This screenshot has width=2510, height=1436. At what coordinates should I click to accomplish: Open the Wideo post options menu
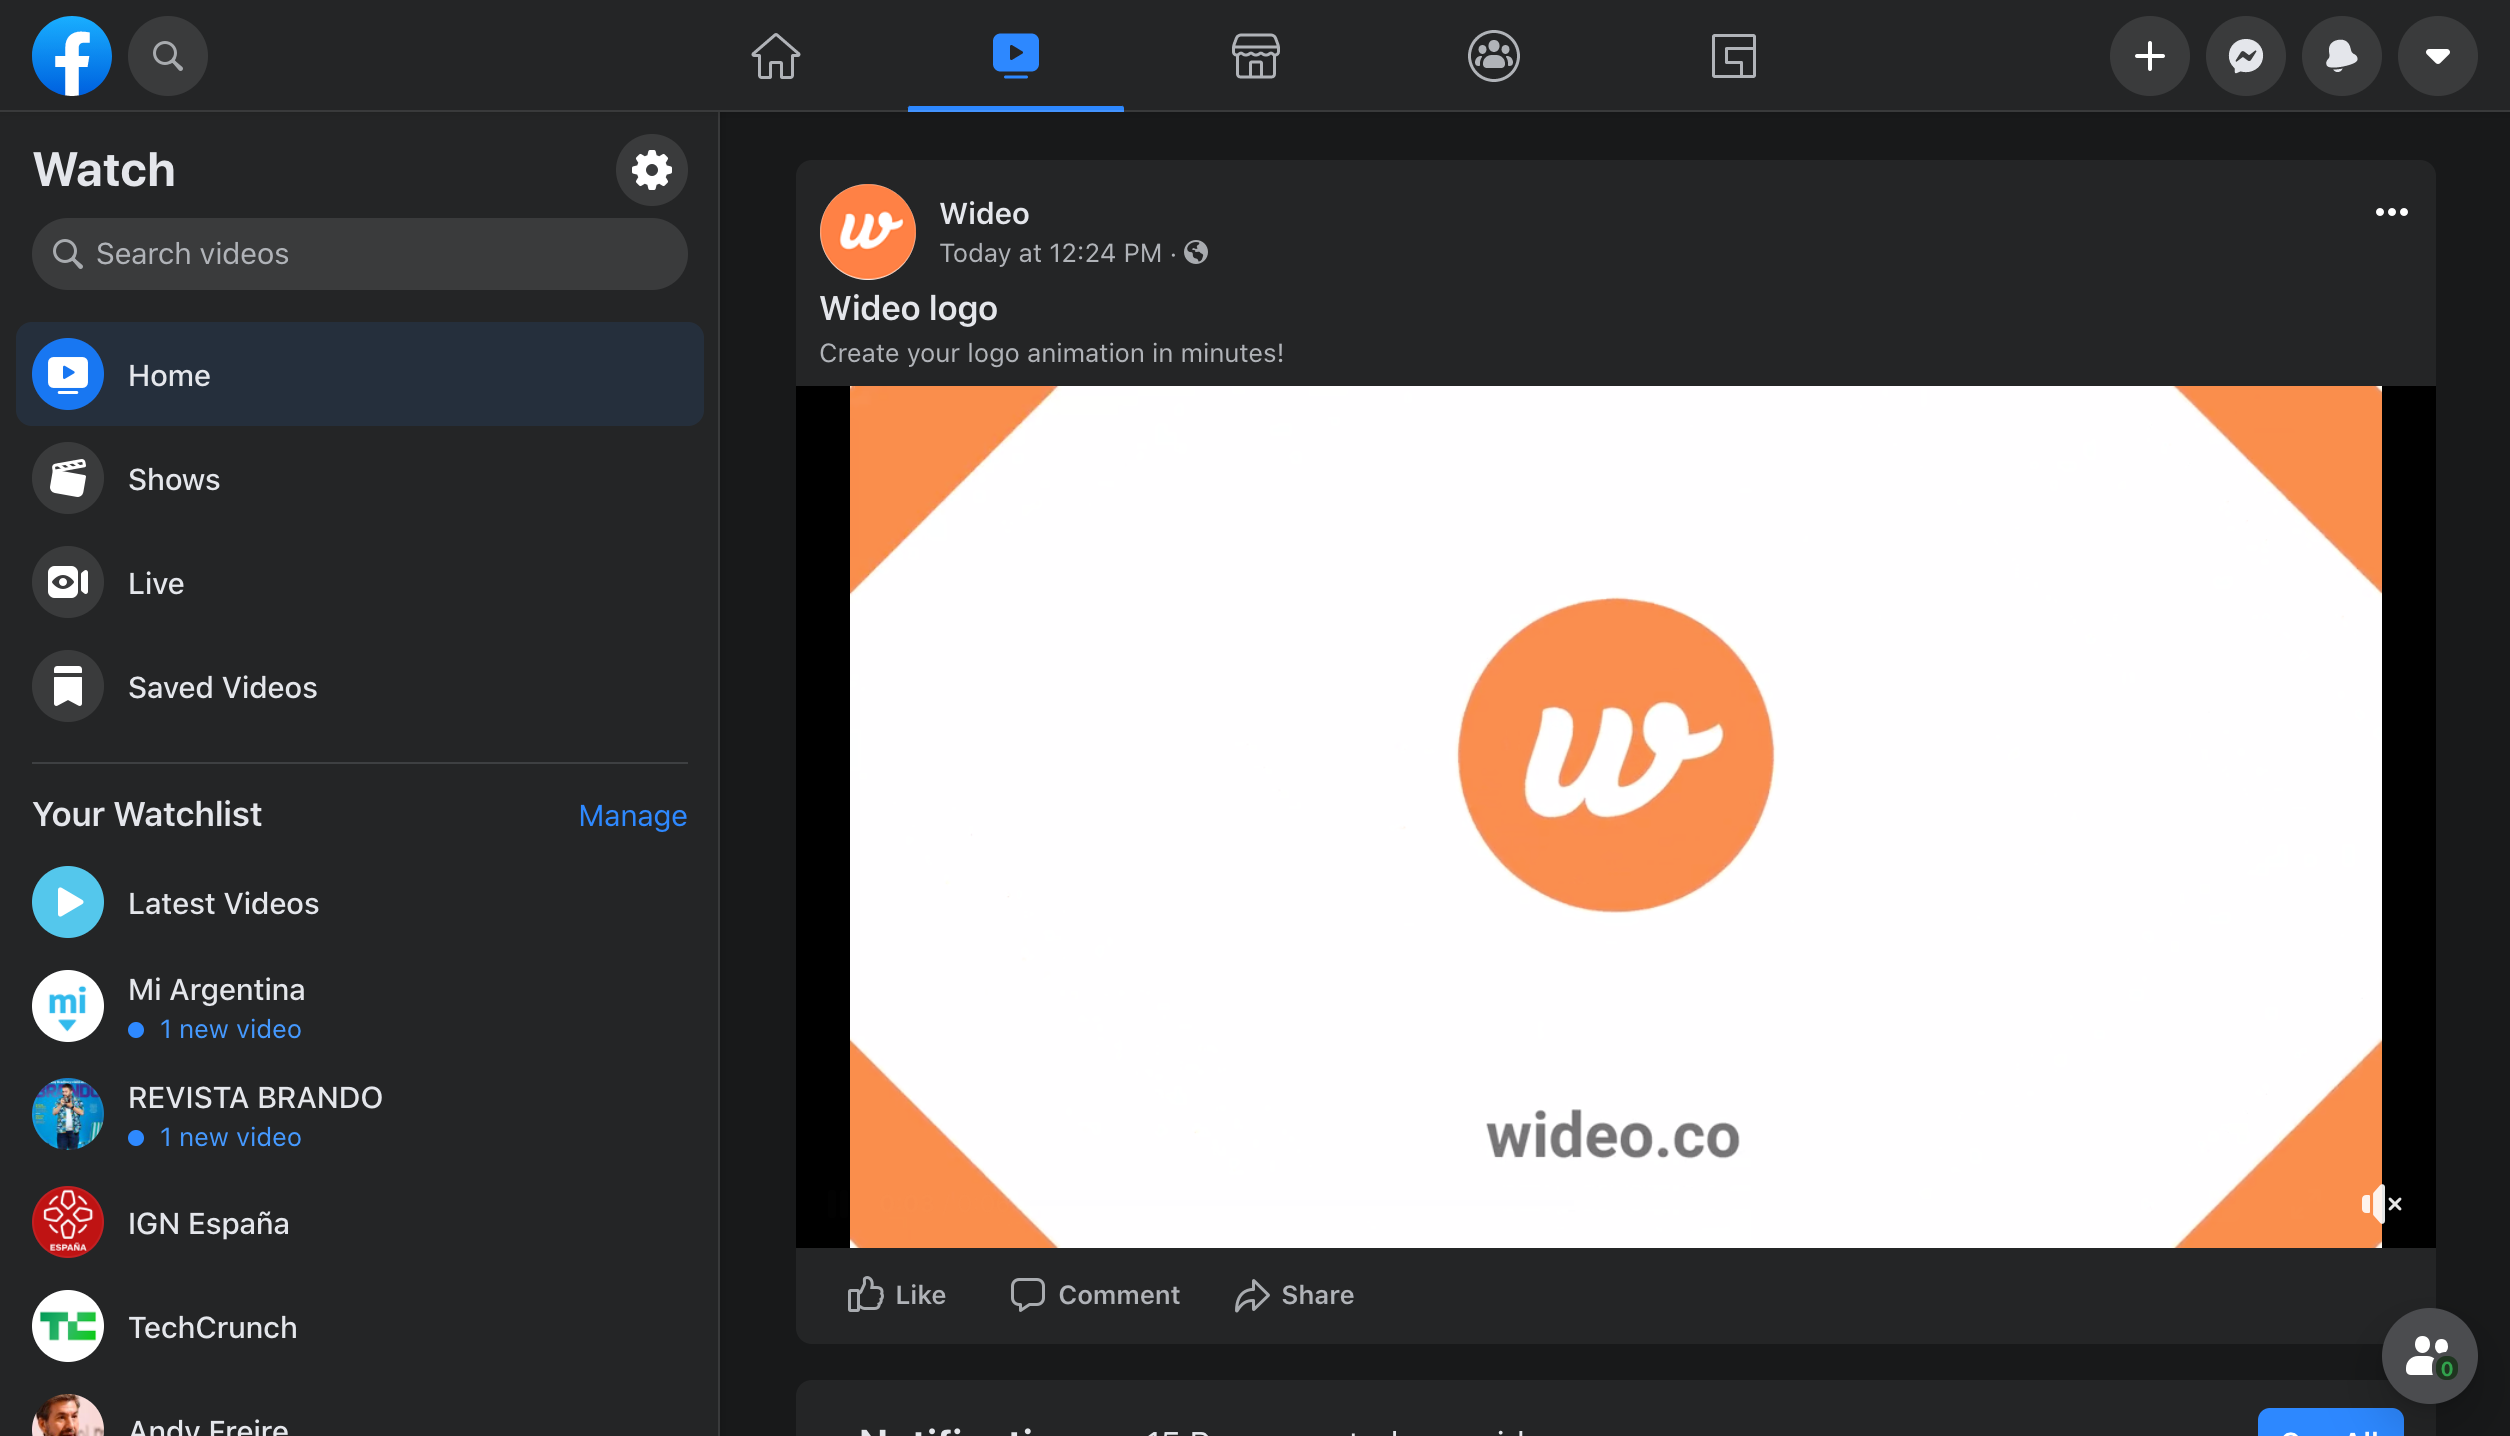[x=2392, y=212]
